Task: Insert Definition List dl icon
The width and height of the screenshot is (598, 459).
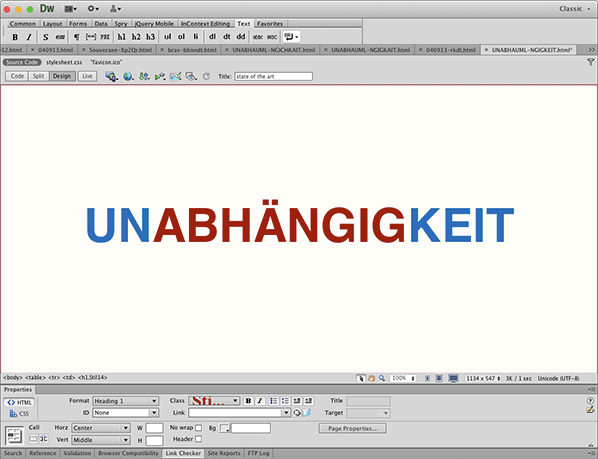Action: [212, 37]
